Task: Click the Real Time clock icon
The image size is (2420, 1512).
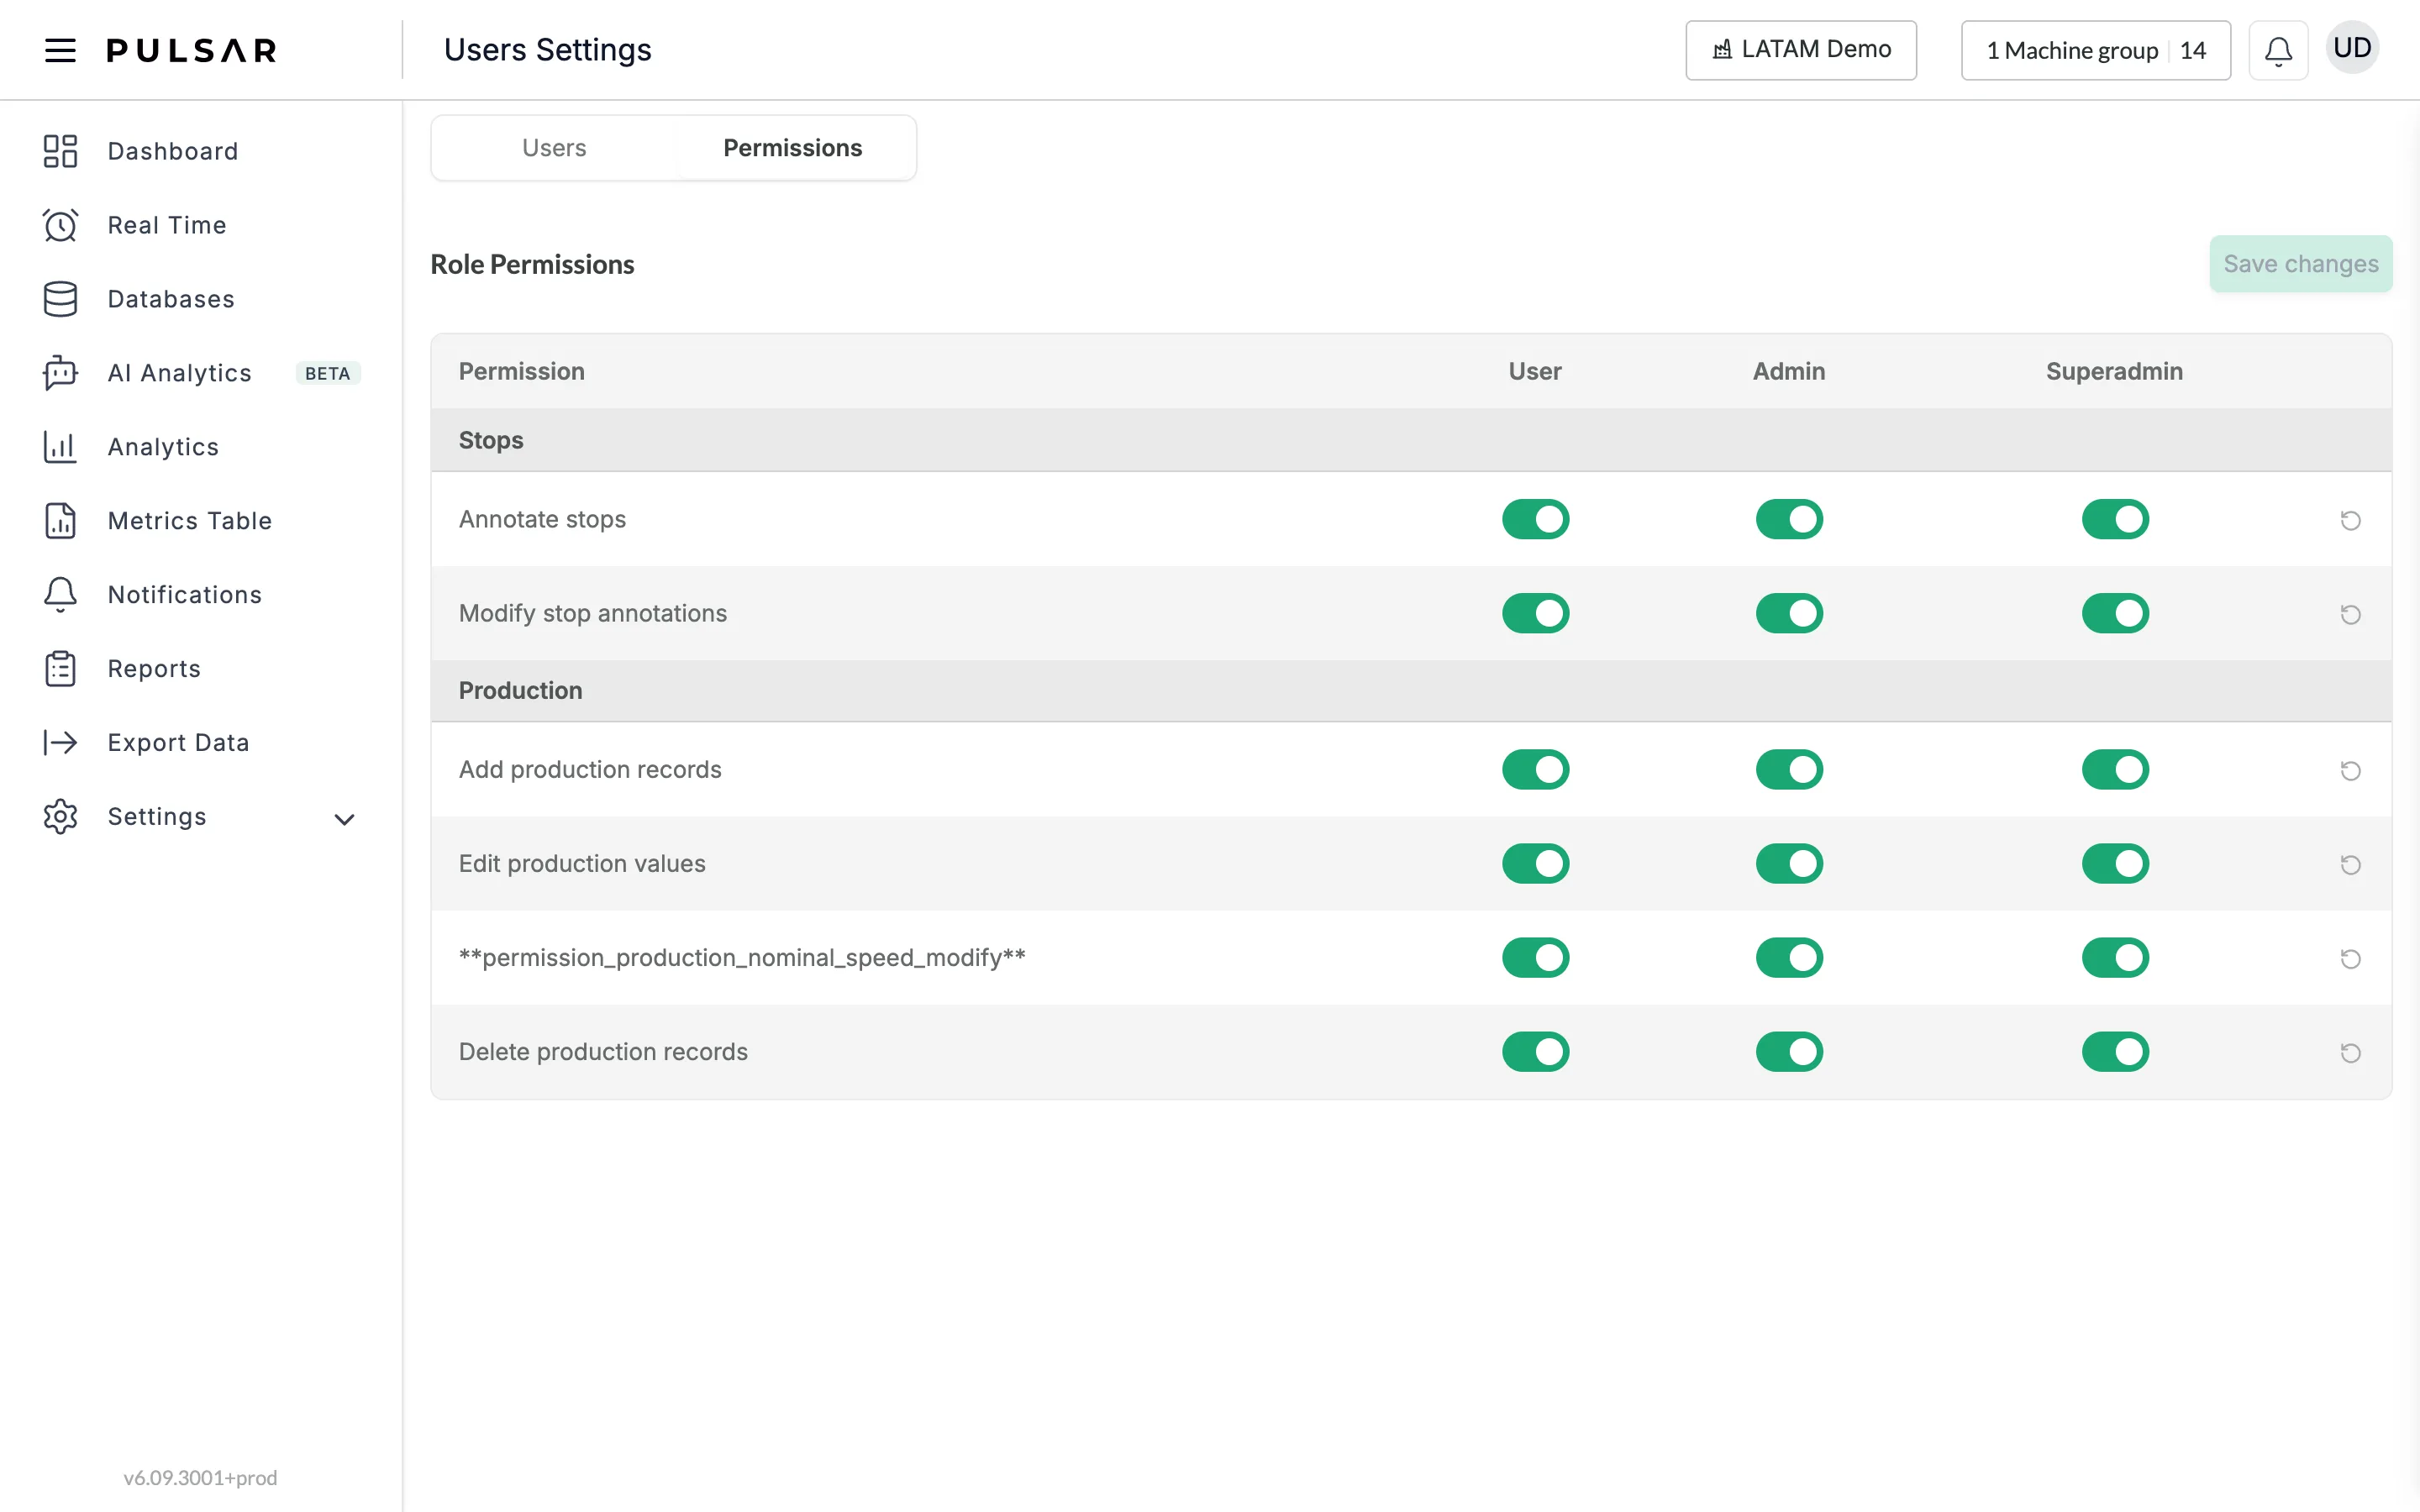Action: [x=60, y=225]
